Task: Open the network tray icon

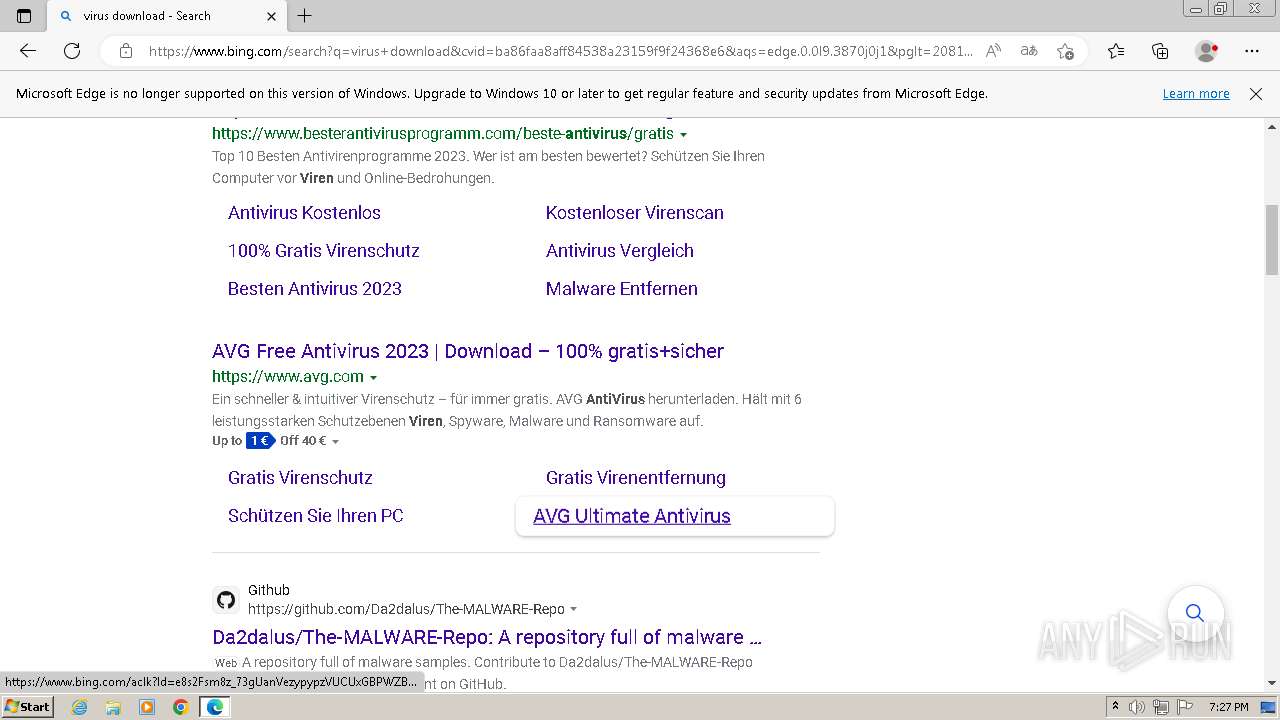Action: 1161,707
